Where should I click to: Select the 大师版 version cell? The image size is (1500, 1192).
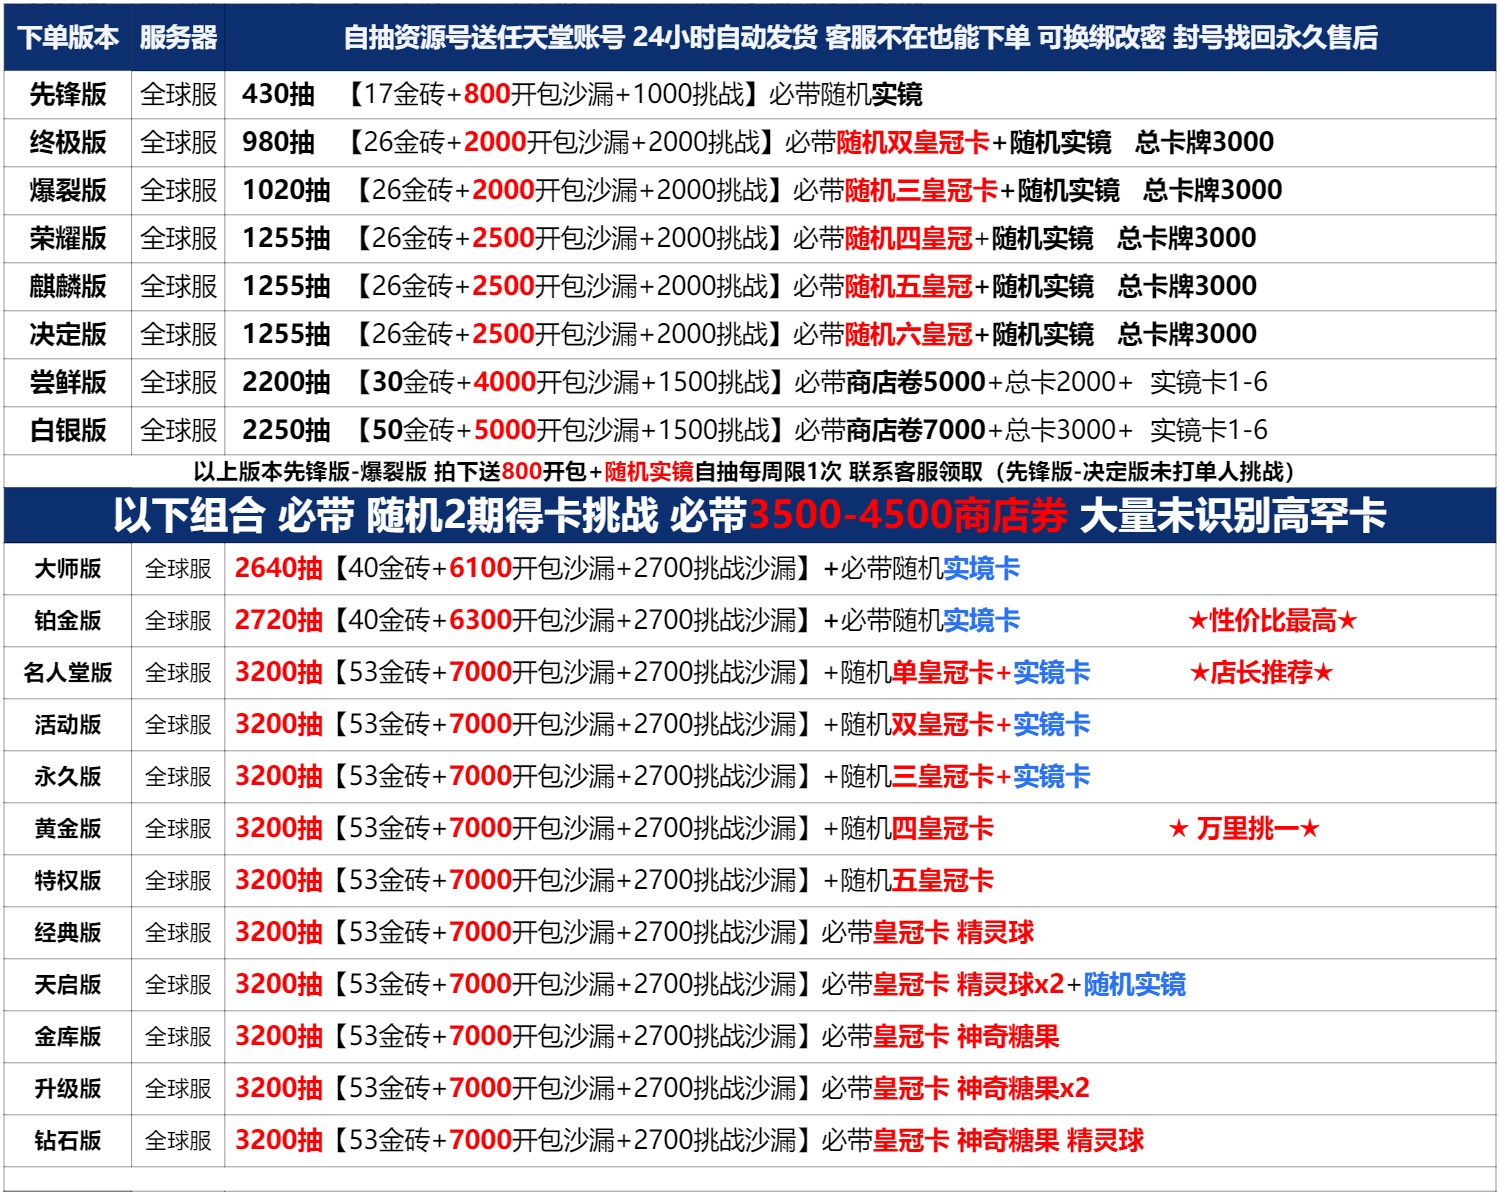point(67,569)
